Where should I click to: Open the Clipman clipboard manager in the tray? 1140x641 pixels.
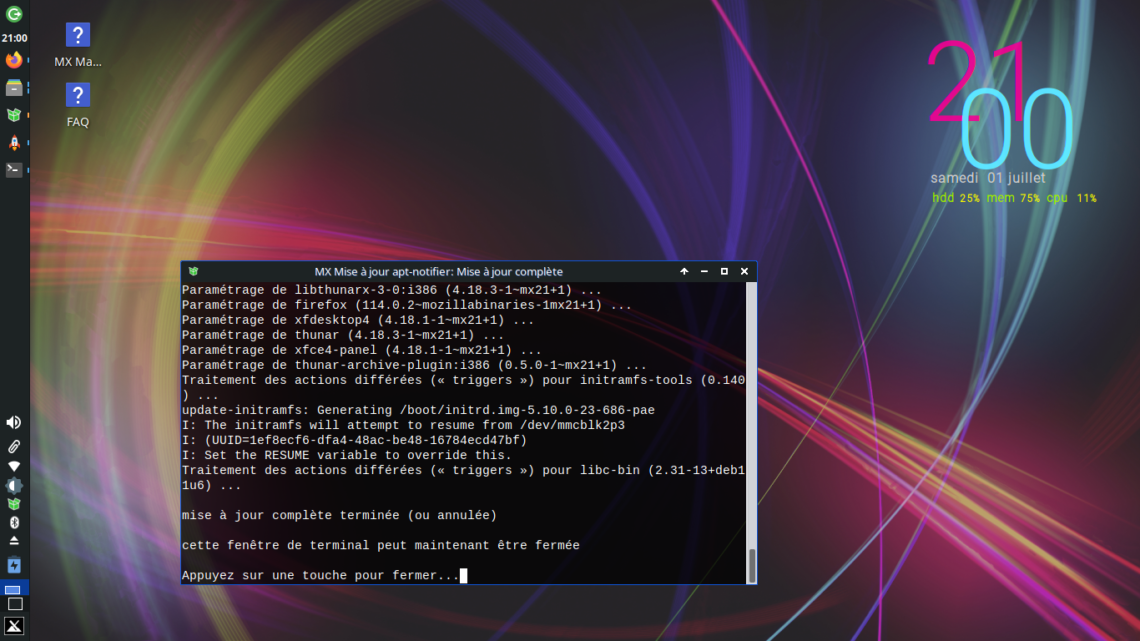point(12,447)
